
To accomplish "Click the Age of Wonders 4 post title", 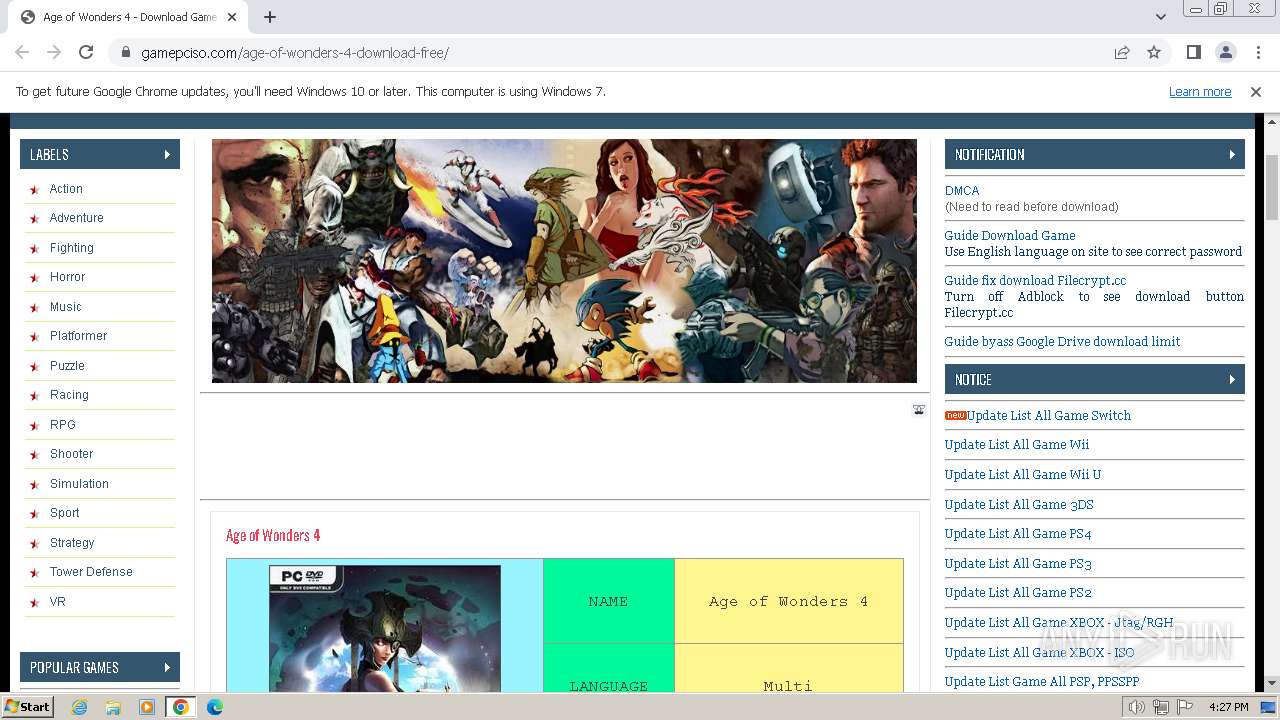I will click(x=273, y=535).
